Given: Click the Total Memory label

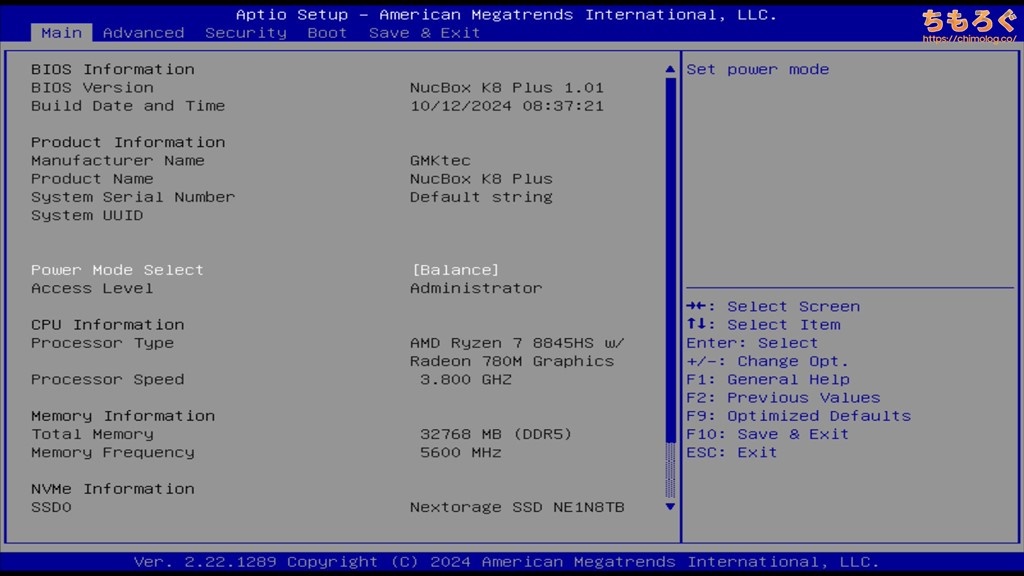Looking at the screenshot, I should (x=92, y=434).
